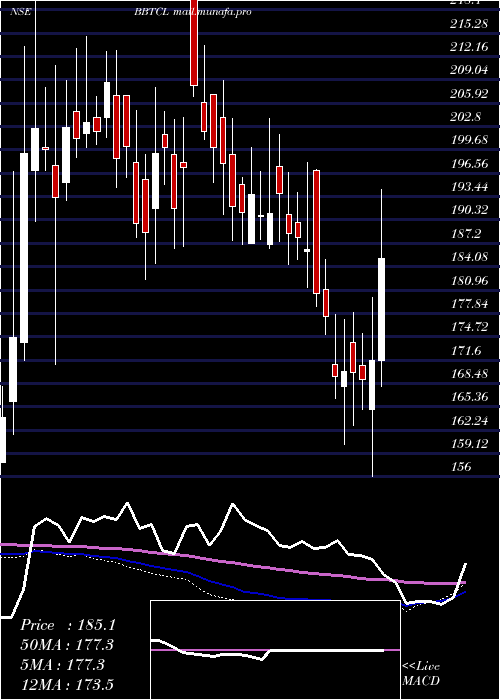Image resolution: width=500 pixels, height=700 pixels.
Task: Click the 196.56 price axis label
Action: [x=469, y=163]
